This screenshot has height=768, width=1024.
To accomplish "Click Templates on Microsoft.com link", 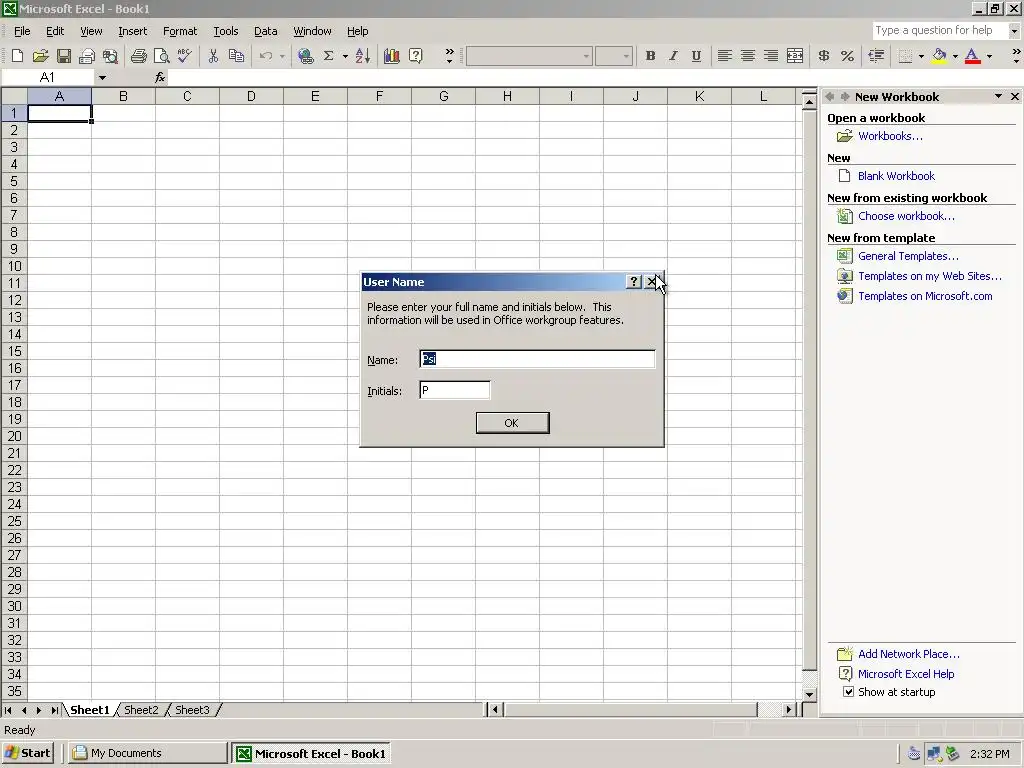I will 925,296.
